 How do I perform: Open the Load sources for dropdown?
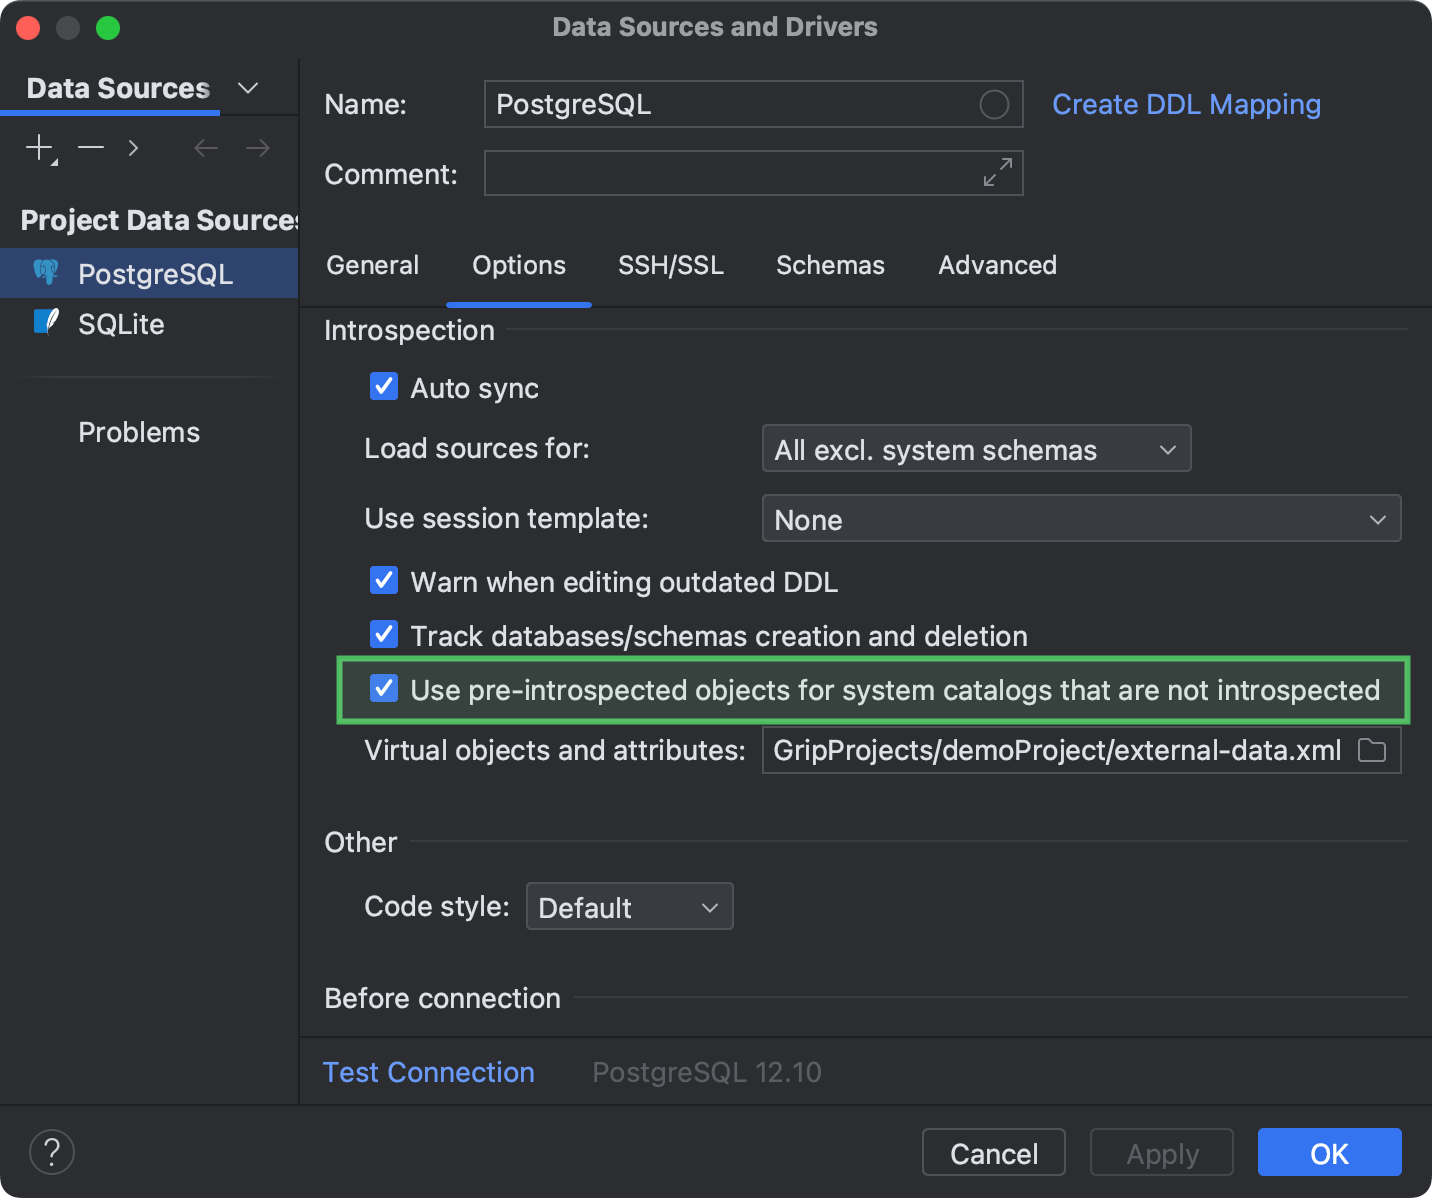coord(975,449)
